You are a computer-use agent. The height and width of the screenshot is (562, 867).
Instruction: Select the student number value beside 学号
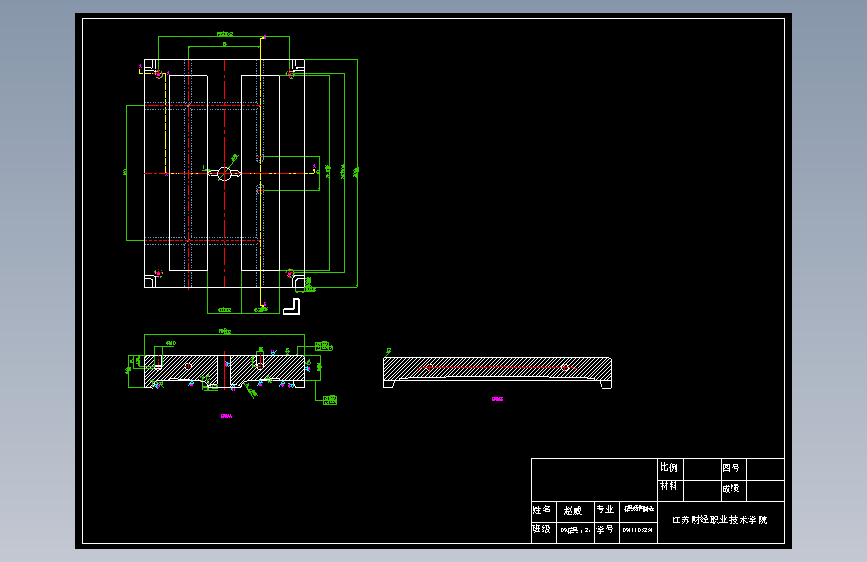638,530
